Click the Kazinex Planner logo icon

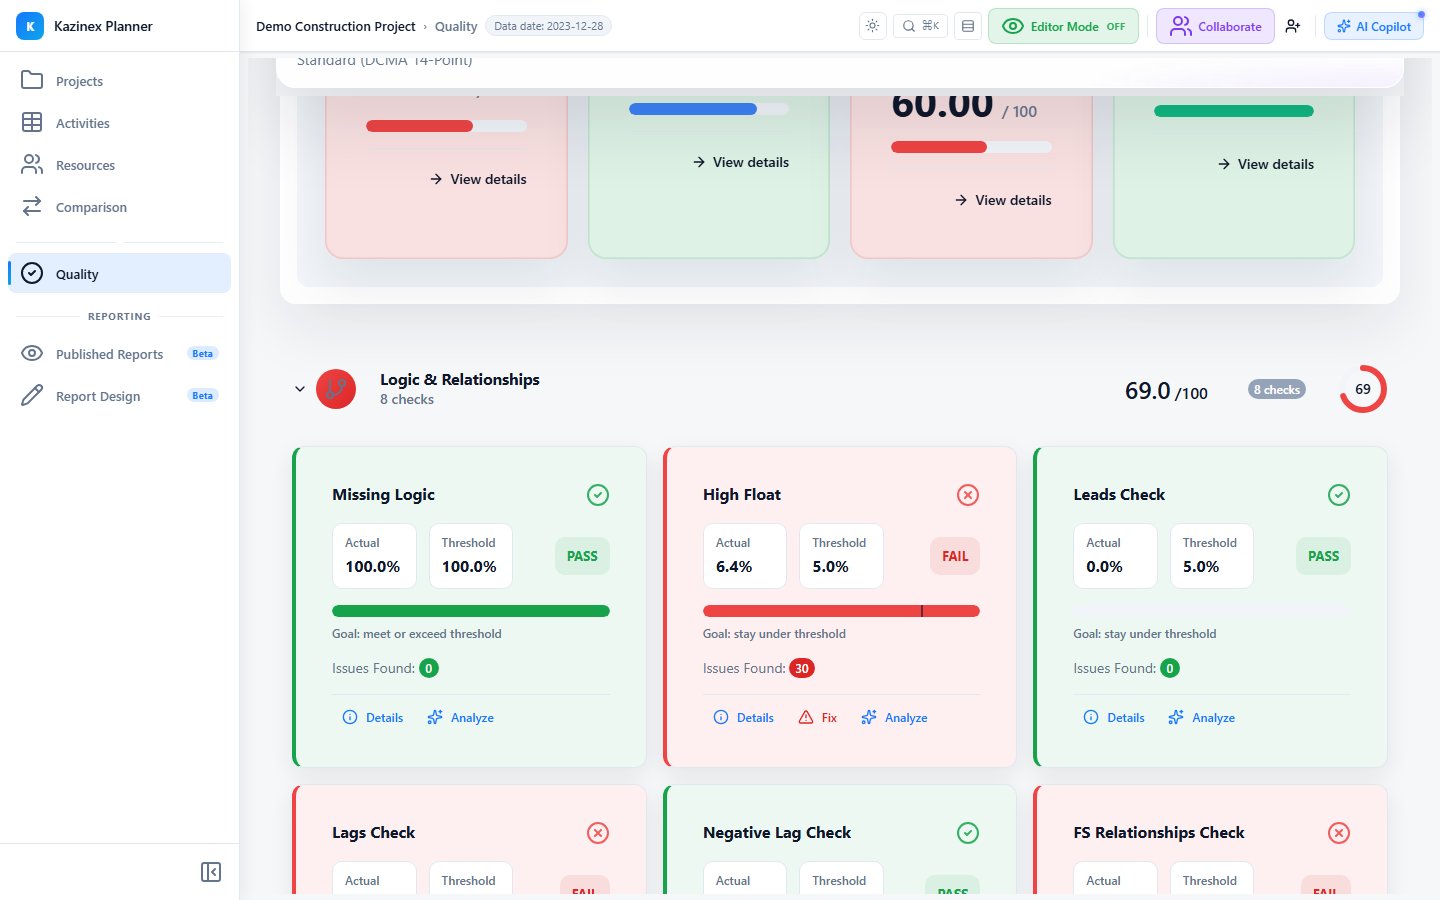[x=30, y=26]
